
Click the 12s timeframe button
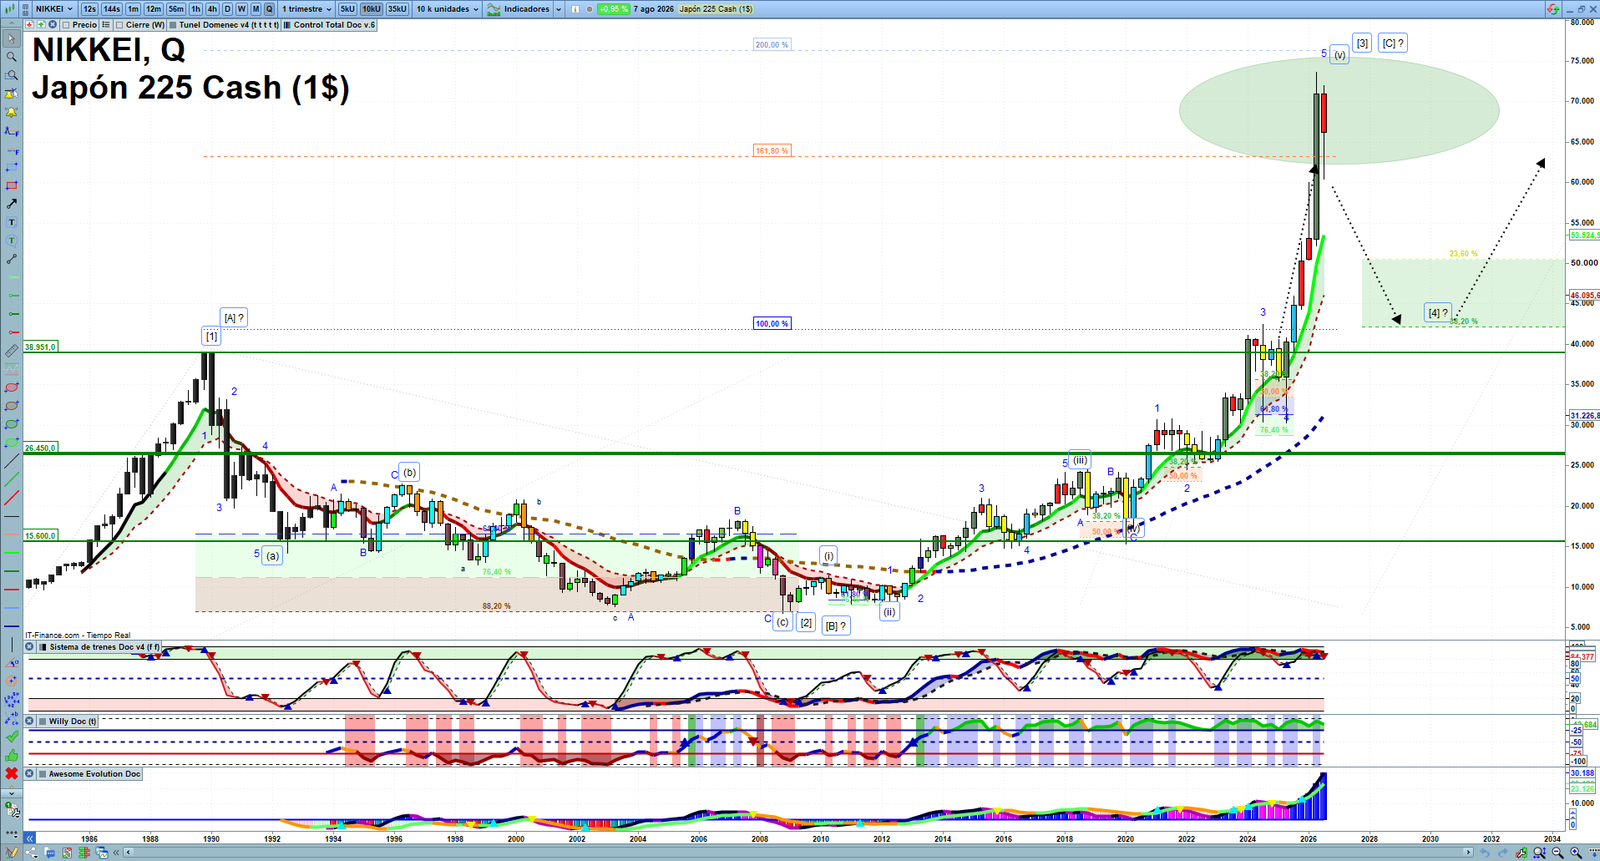click(x=89, y=9)
